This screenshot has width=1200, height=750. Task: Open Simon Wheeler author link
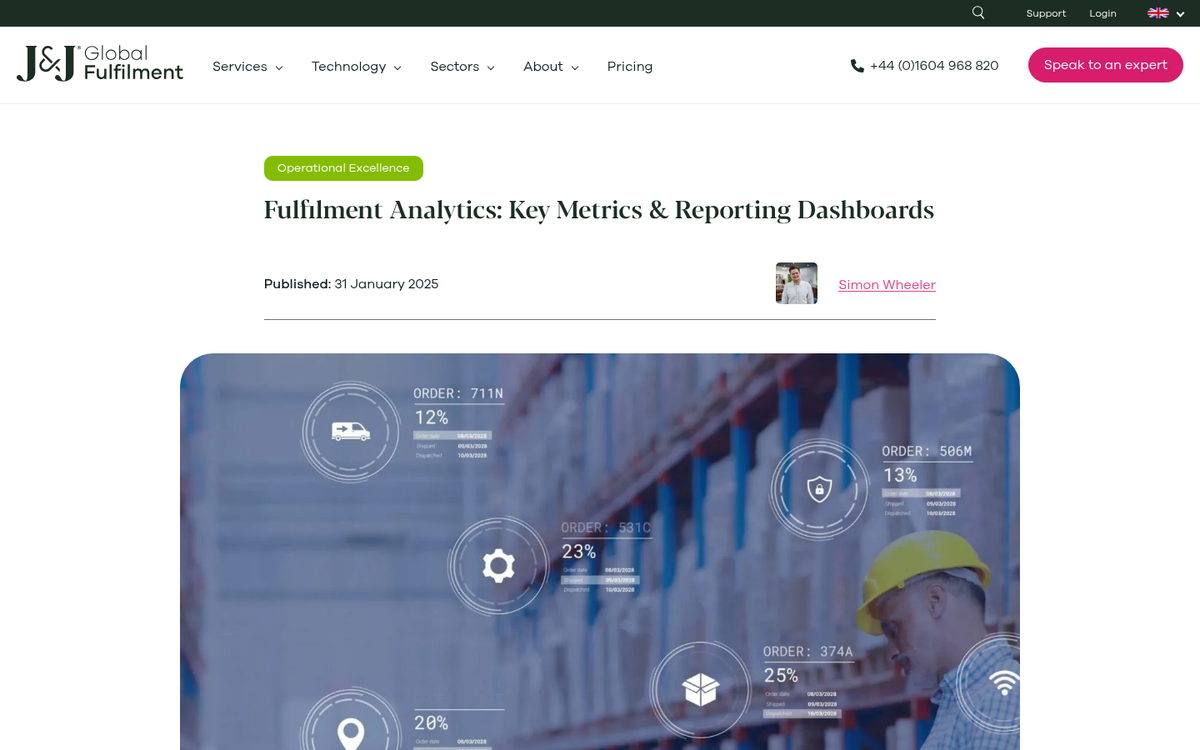click(886, 285)
